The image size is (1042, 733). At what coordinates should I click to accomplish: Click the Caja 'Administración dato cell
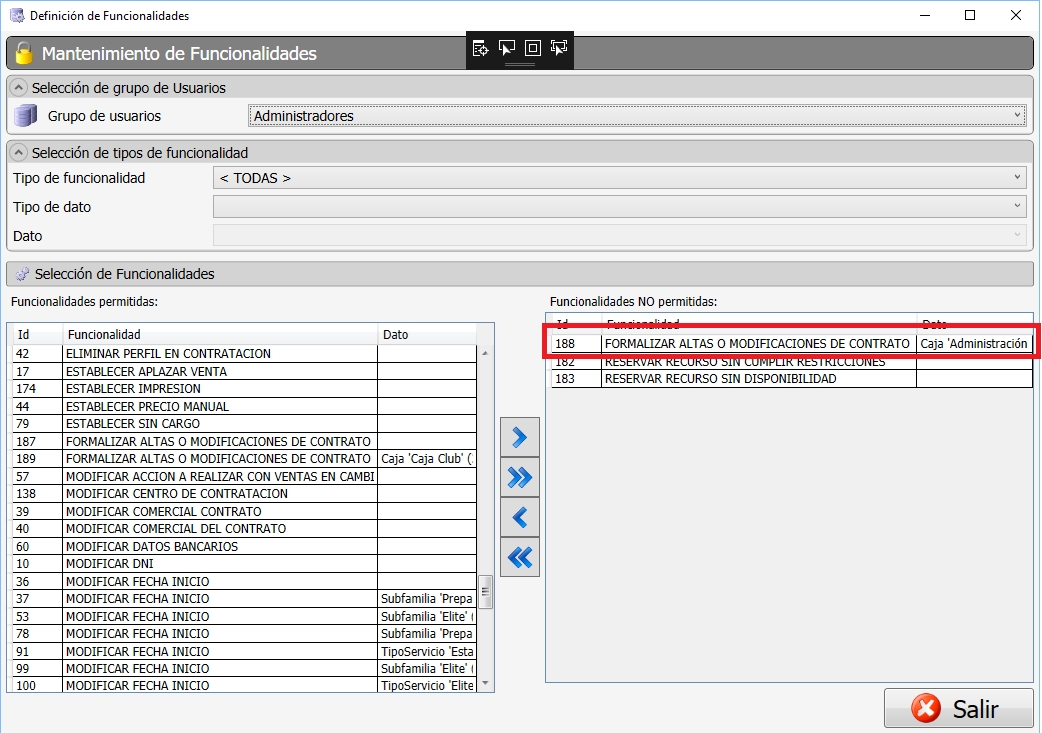974,344
